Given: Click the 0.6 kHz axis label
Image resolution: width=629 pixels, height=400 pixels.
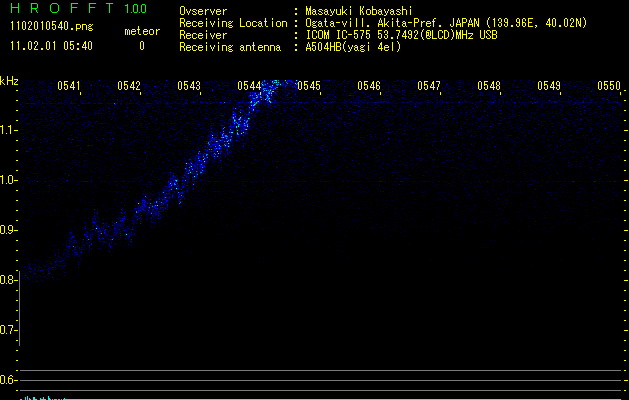Looking at the screenshot, I should [x=8, y=380].
